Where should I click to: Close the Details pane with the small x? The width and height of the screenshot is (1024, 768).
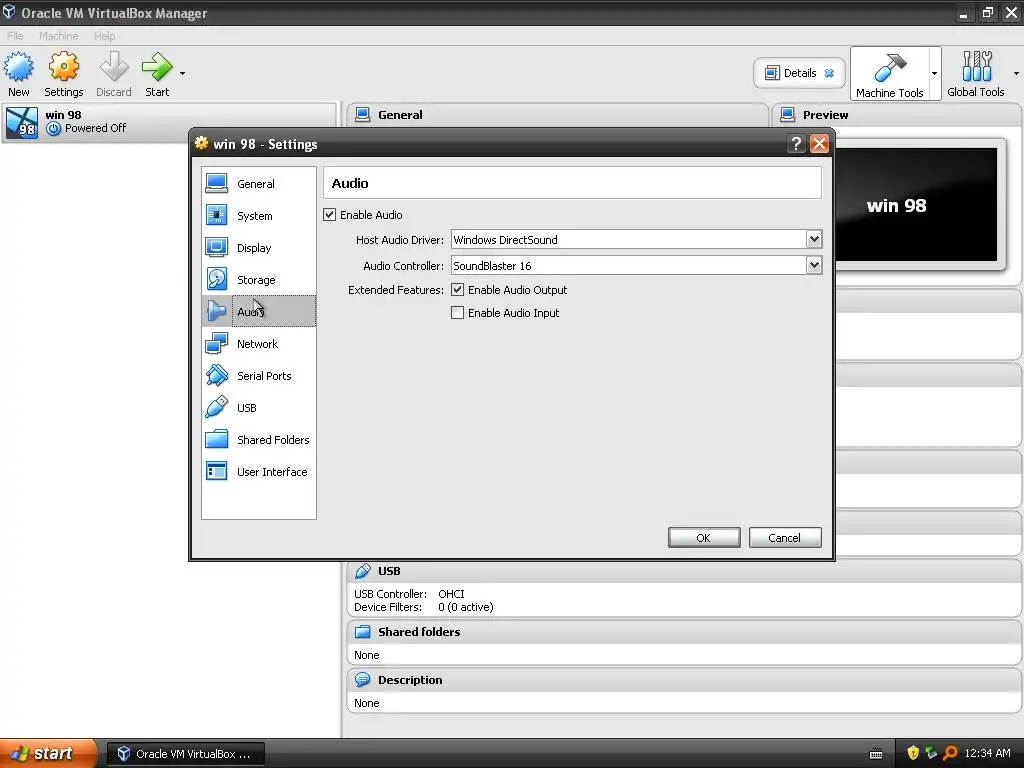pyautogui.click(x=829, y=73)
